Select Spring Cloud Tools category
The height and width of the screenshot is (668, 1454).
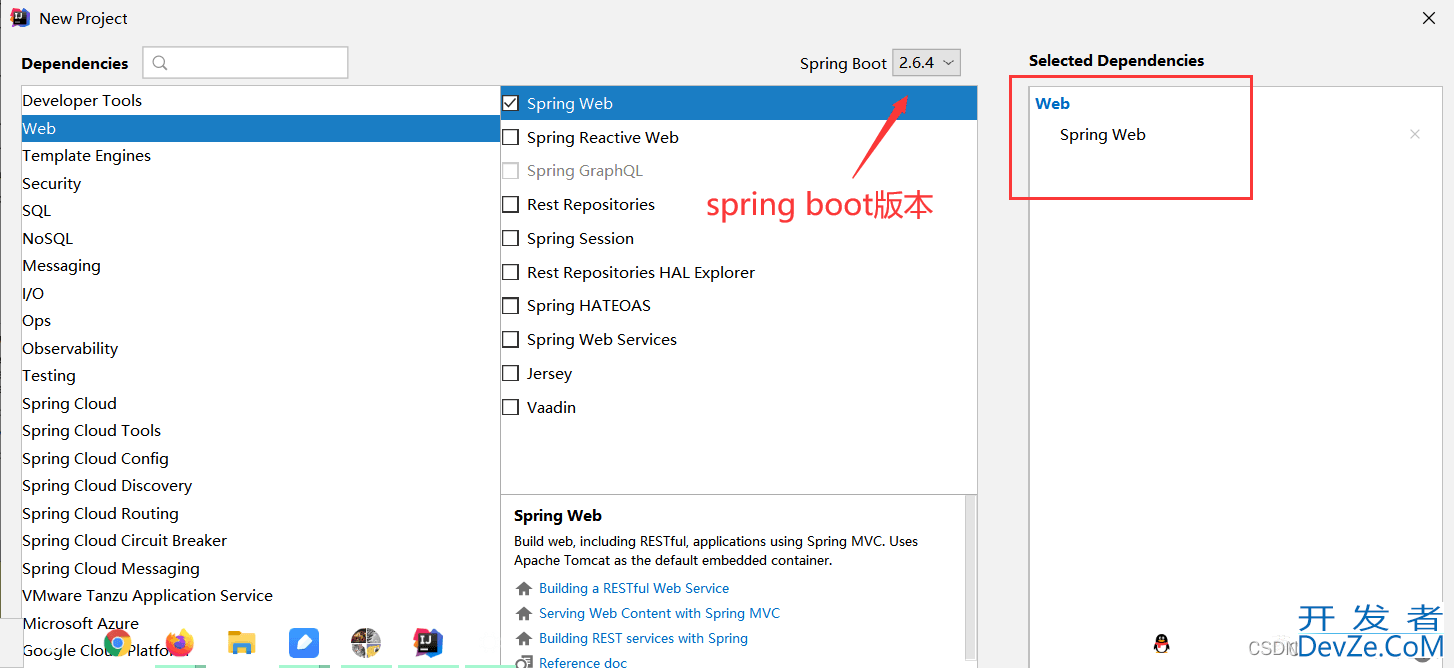click(260, 430)
